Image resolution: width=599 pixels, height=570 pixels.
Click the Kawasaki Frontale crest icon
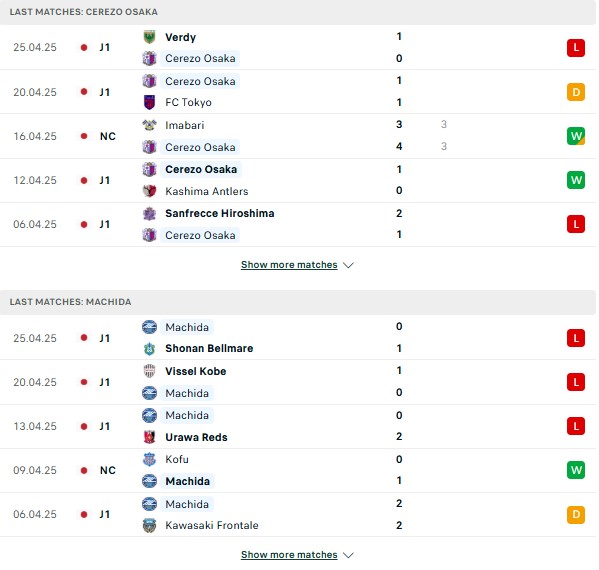tap(149, 525)
